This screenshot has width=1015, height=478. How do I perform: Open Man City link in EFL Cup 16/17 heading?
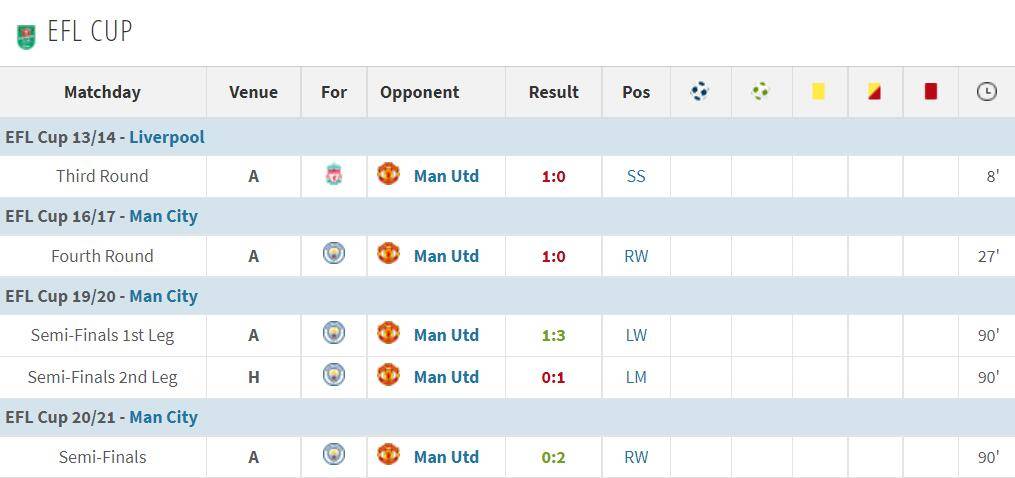pyautogui.click(x=163, y=216)
